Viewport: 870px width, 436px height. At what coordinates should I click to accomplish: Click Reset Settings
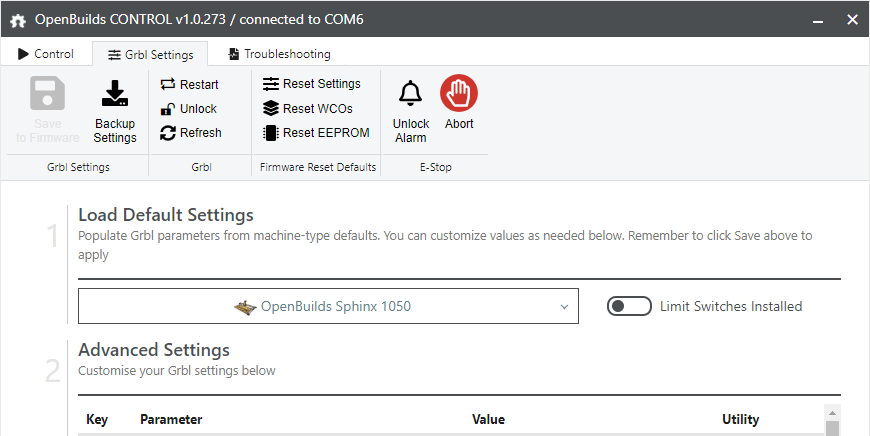pos(312,84)
